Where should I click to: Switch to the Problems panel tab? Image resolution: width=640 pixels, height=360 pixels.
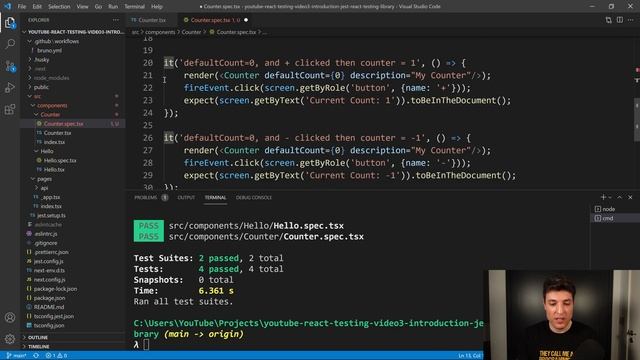click(x=151, y=198)
